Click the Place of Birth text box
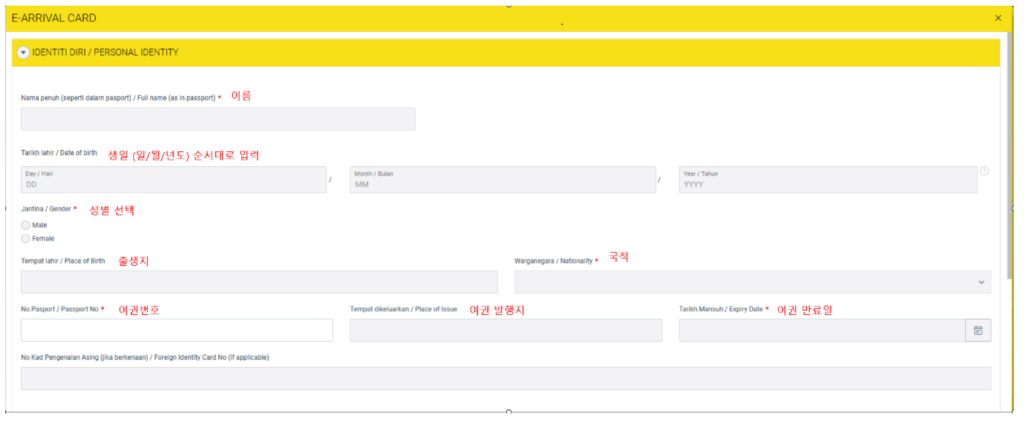1024x421 pixels. click(259, 282)
